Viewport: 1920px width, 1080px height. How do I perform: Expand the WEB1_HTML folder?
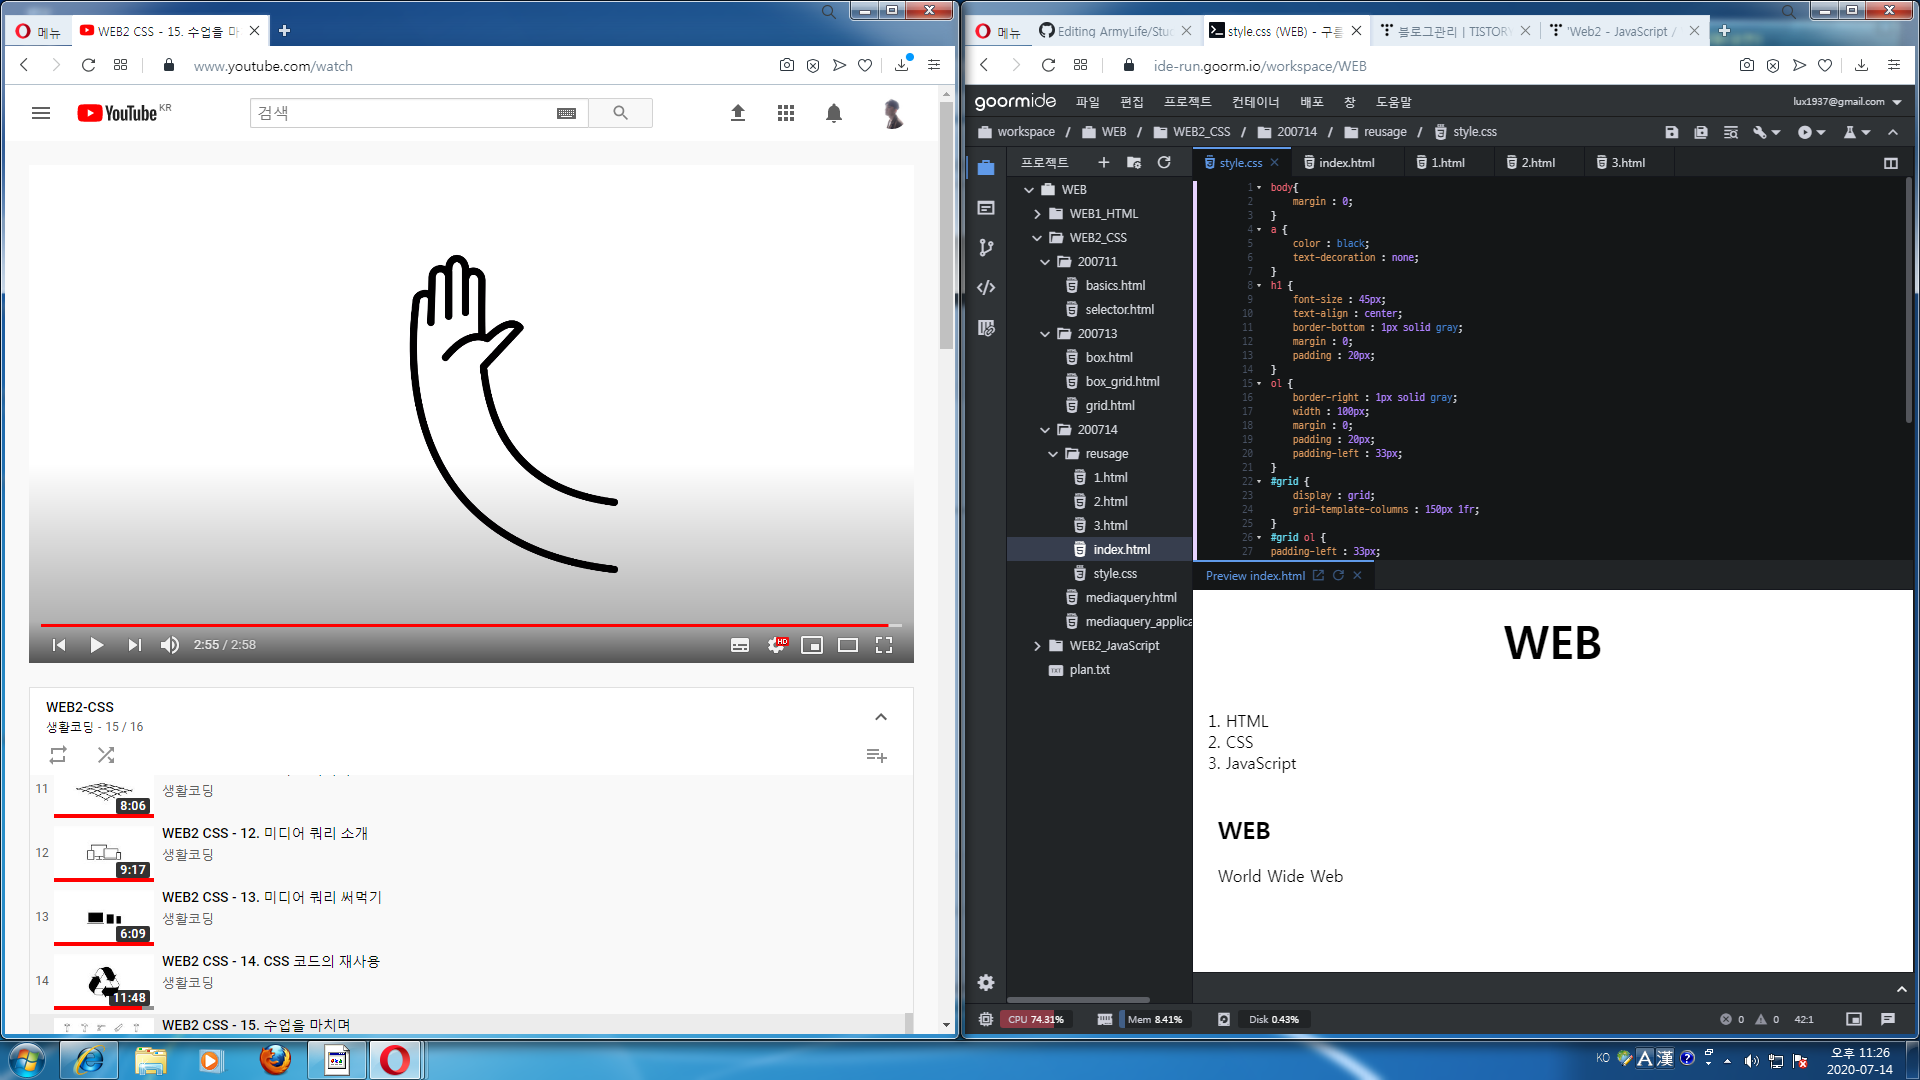point(1037,214)
